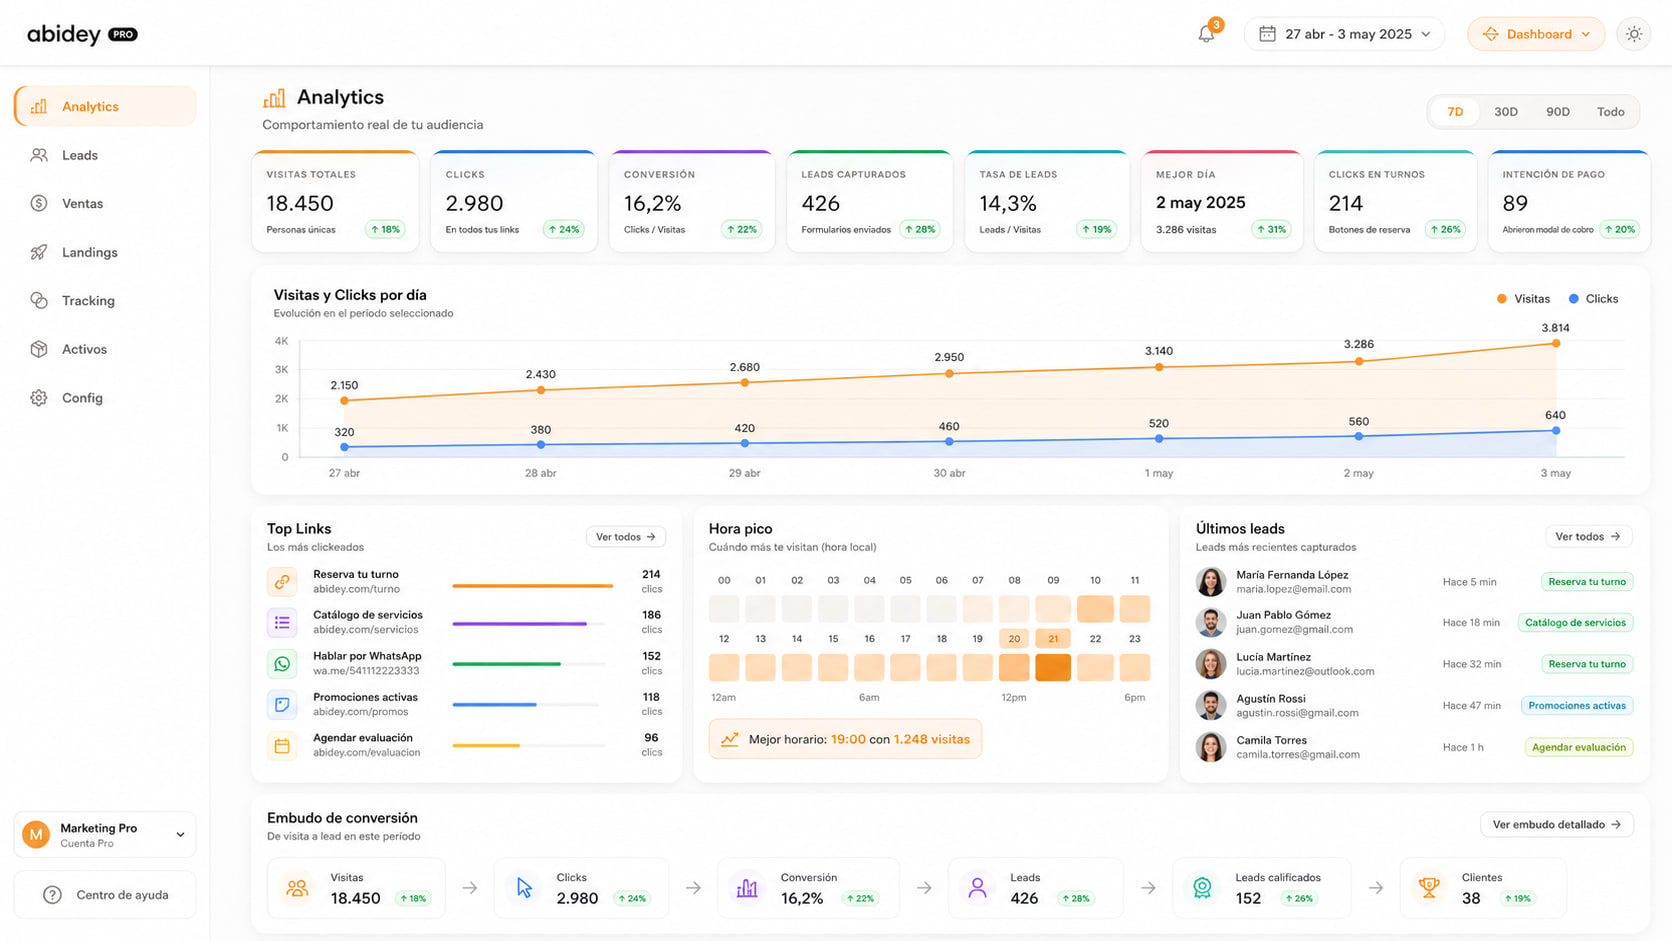This screenshot has width=1672, height=941.
Task: Open Ventas in the sidebar
Action: (x=105, y=203)
